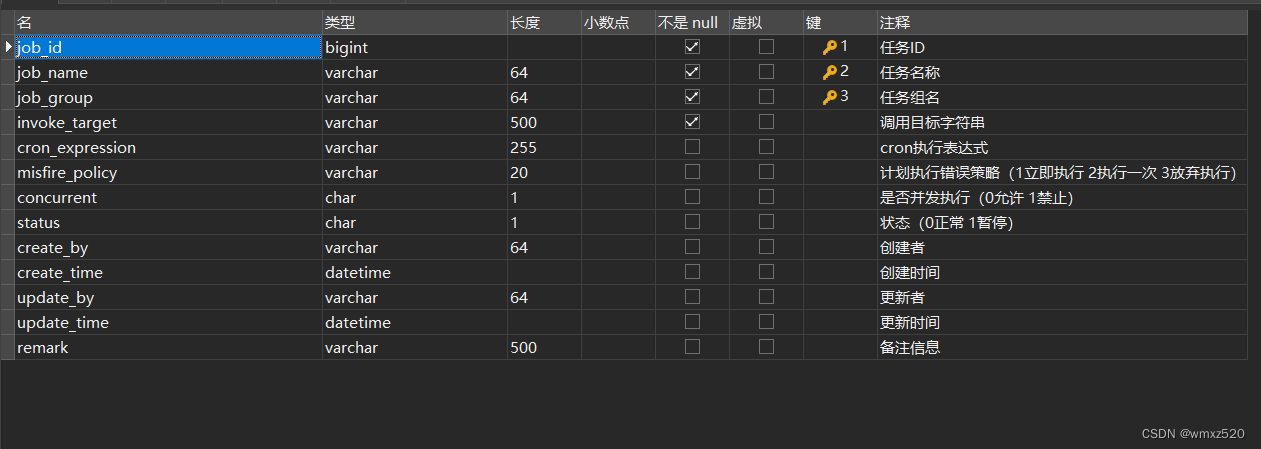The height and width of the screenshot is (449, 1261).
Task: Click the length 500 cell of invoke_target
Action: coord(544,122)
